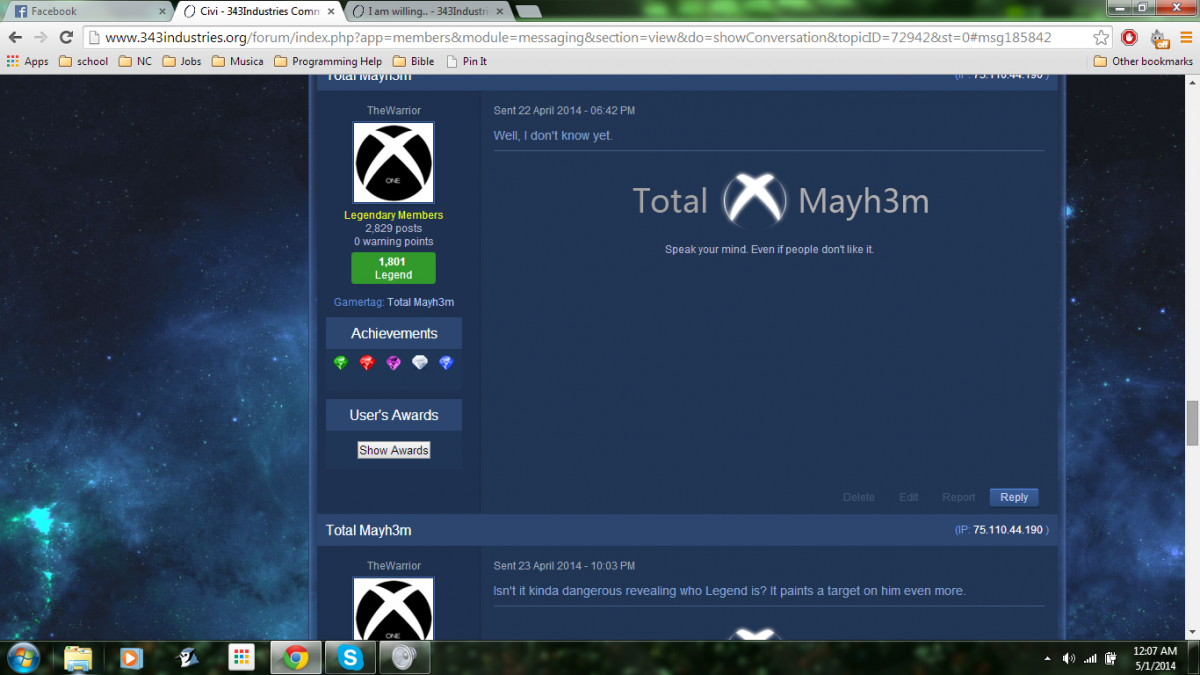Click the Report link on the message
Screen dimensions: 1200x675
(x=958, y=497)
